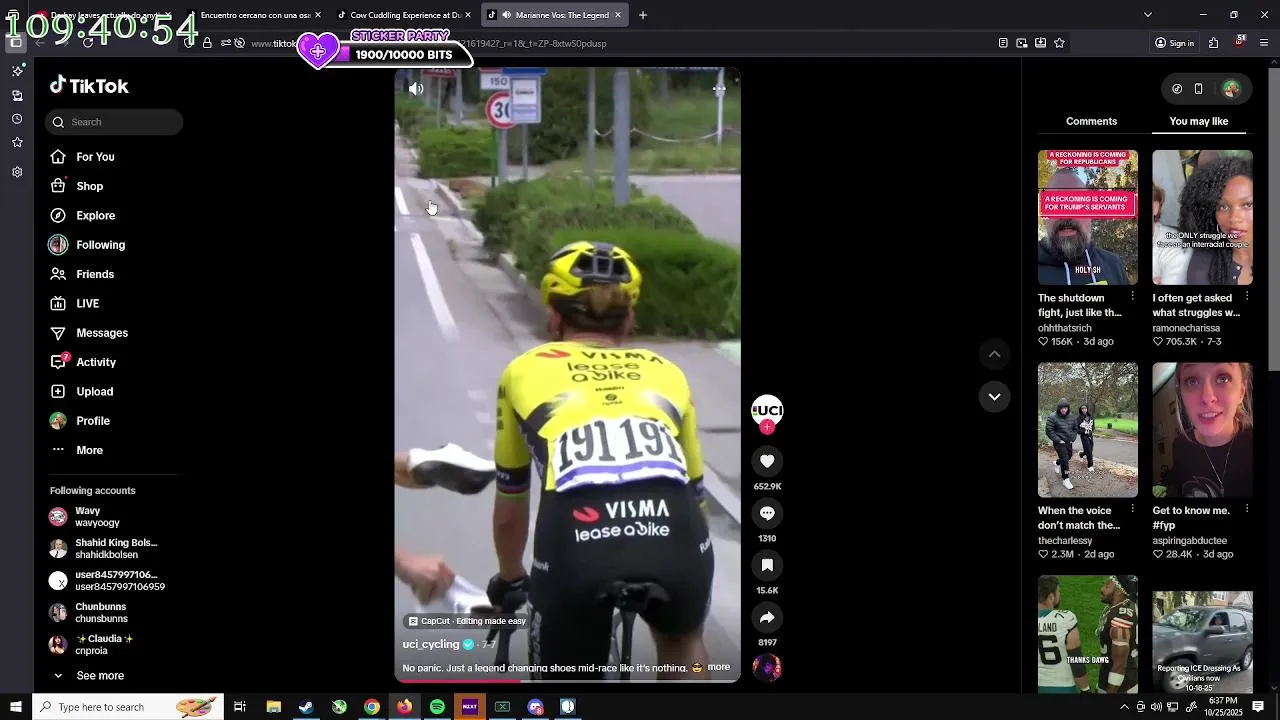Click the uci_cycling username under video

[x=431, y=645]
